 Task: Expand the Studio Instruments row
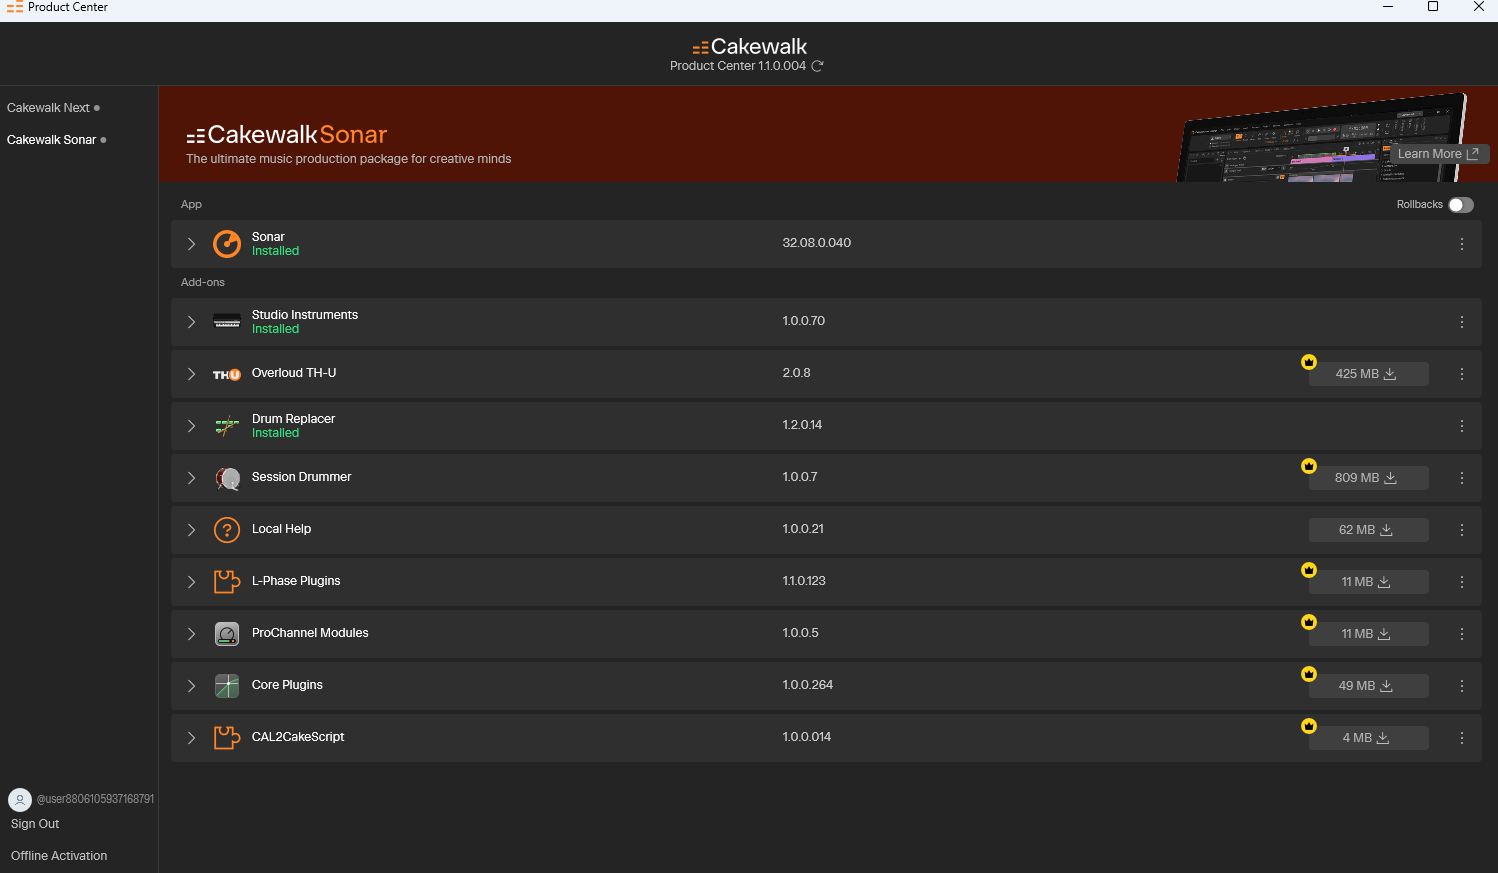tap(191, 322)
